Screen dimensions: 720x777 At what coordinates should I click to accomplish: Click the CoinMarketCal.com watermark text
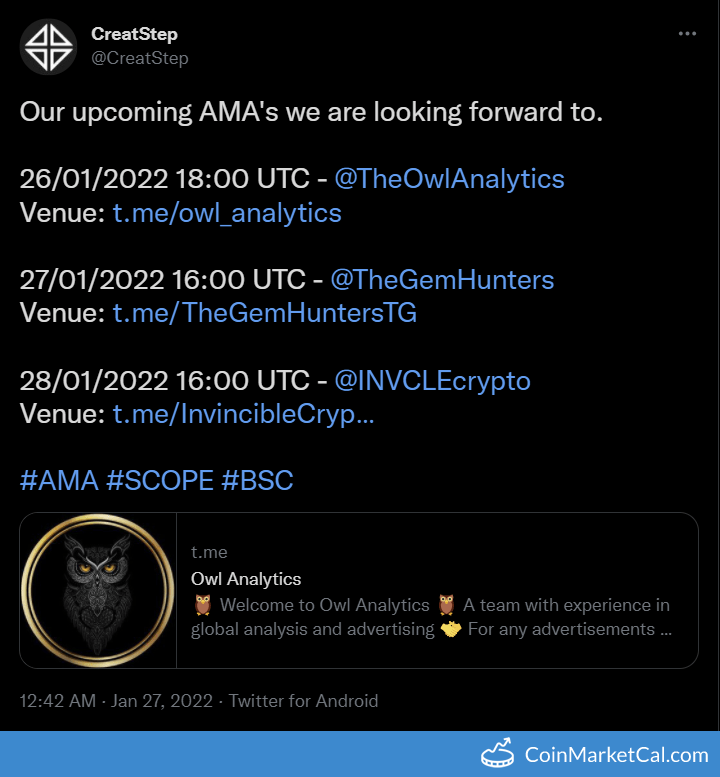[x=617, y=755]
